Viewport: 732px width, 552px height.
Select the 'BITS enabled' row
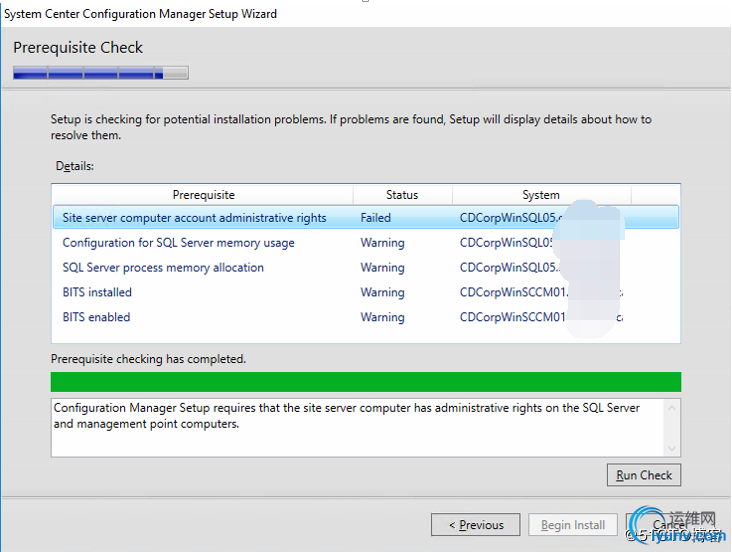pos(366,317)
